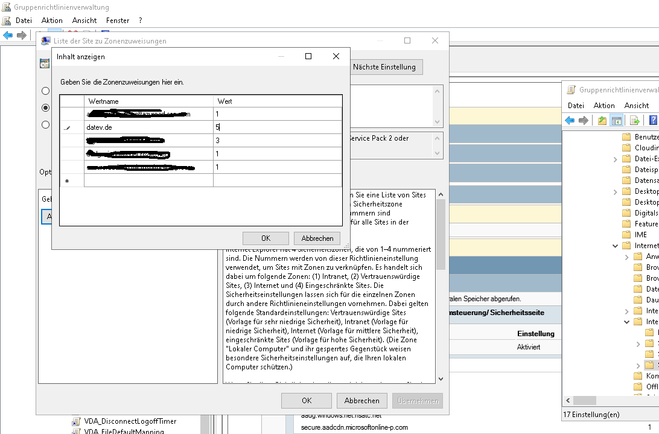Open the Ansicht menu in main window
Screen dimensions: 659x434
click(85, 20)
